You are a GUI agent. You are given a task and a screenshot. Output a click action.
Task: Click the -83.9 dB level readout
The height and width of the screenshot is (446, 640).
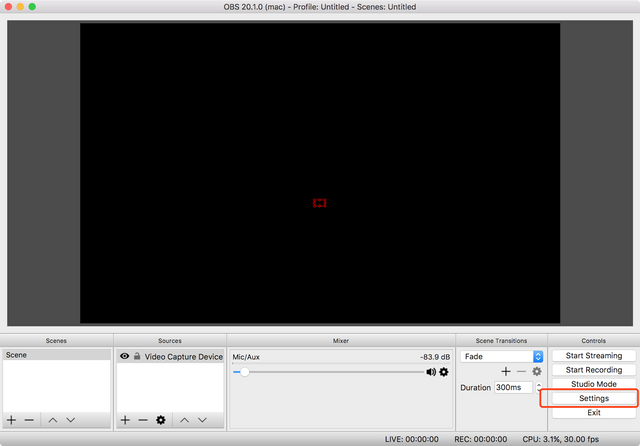coord(435,357)
